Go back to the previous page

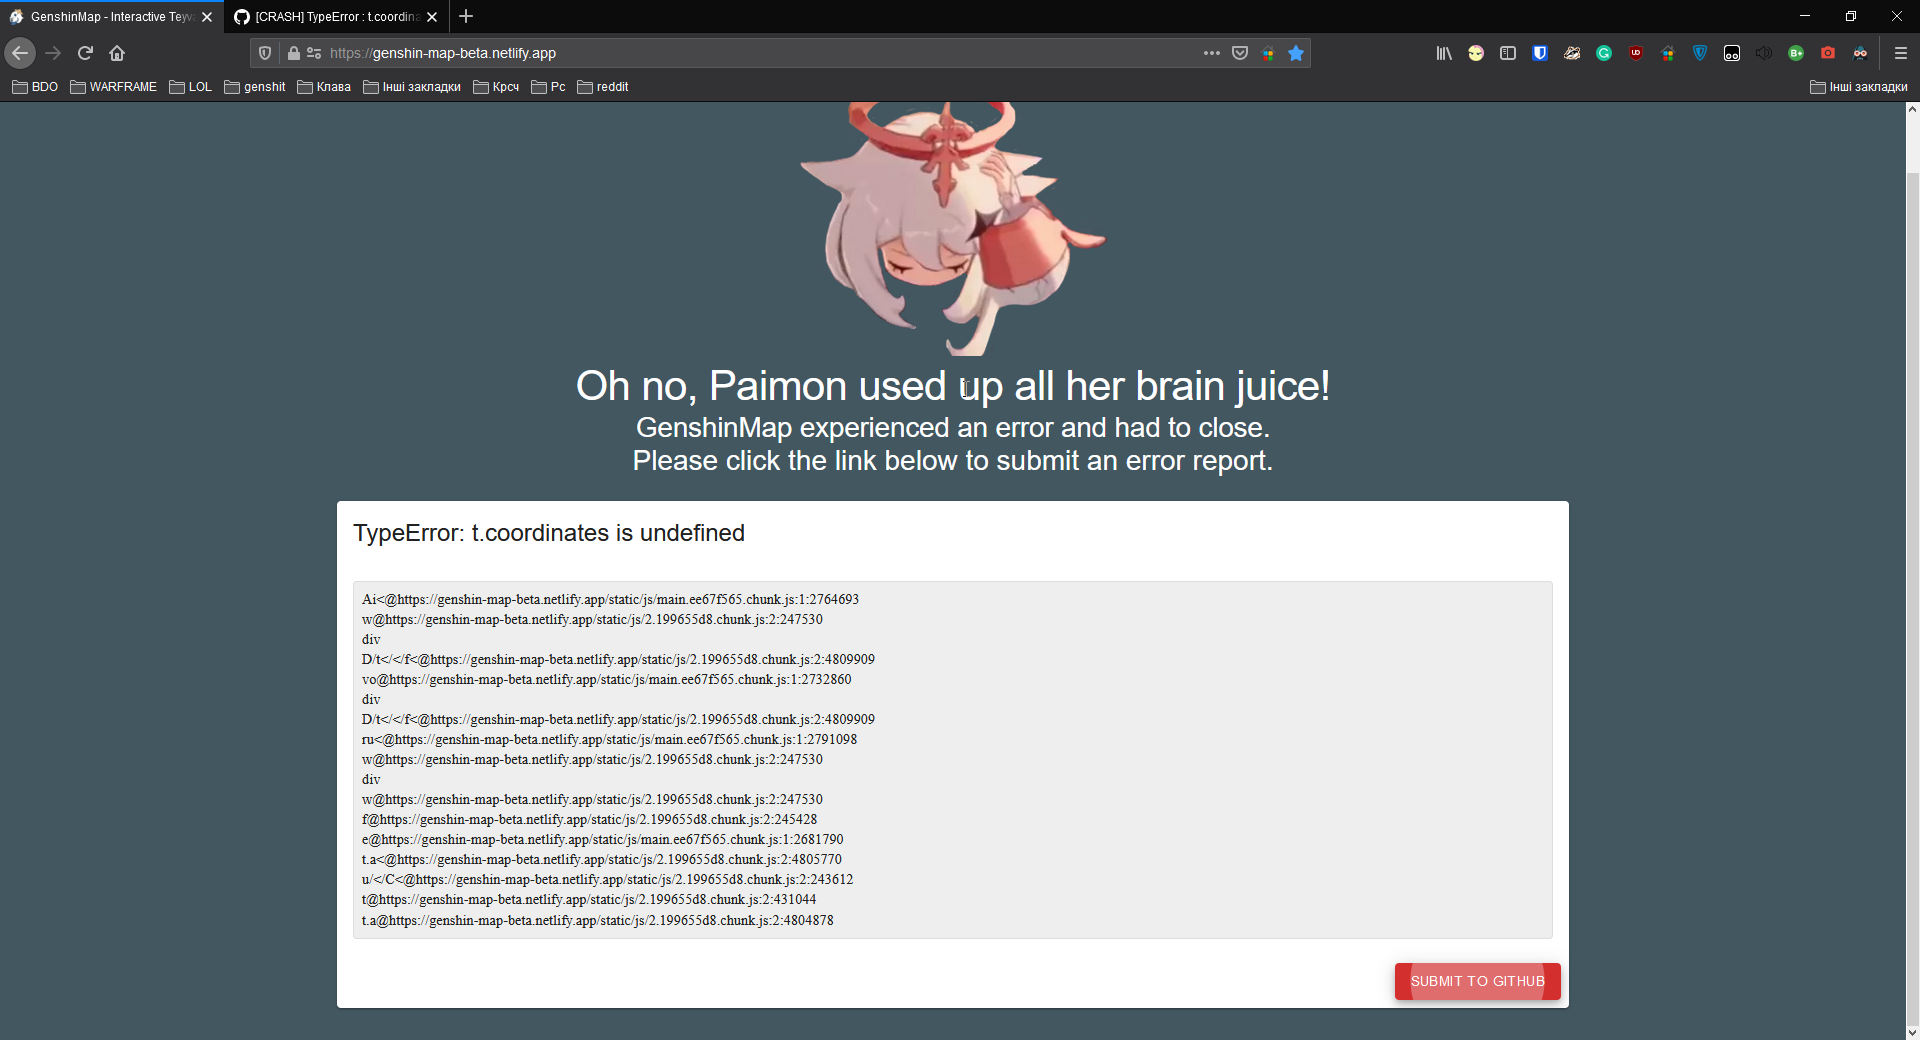click(20, 53)
